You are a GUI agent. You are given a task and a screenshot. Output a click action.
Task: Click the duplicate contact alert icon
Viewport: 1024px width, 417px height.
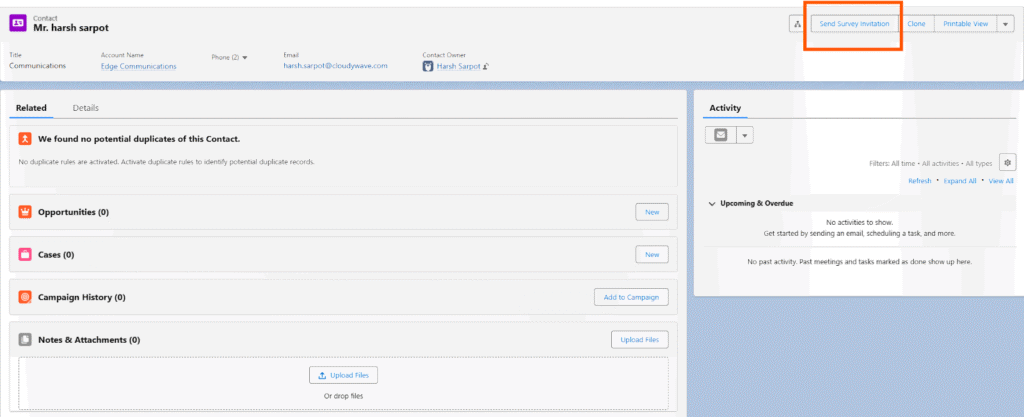click(25, 139)
